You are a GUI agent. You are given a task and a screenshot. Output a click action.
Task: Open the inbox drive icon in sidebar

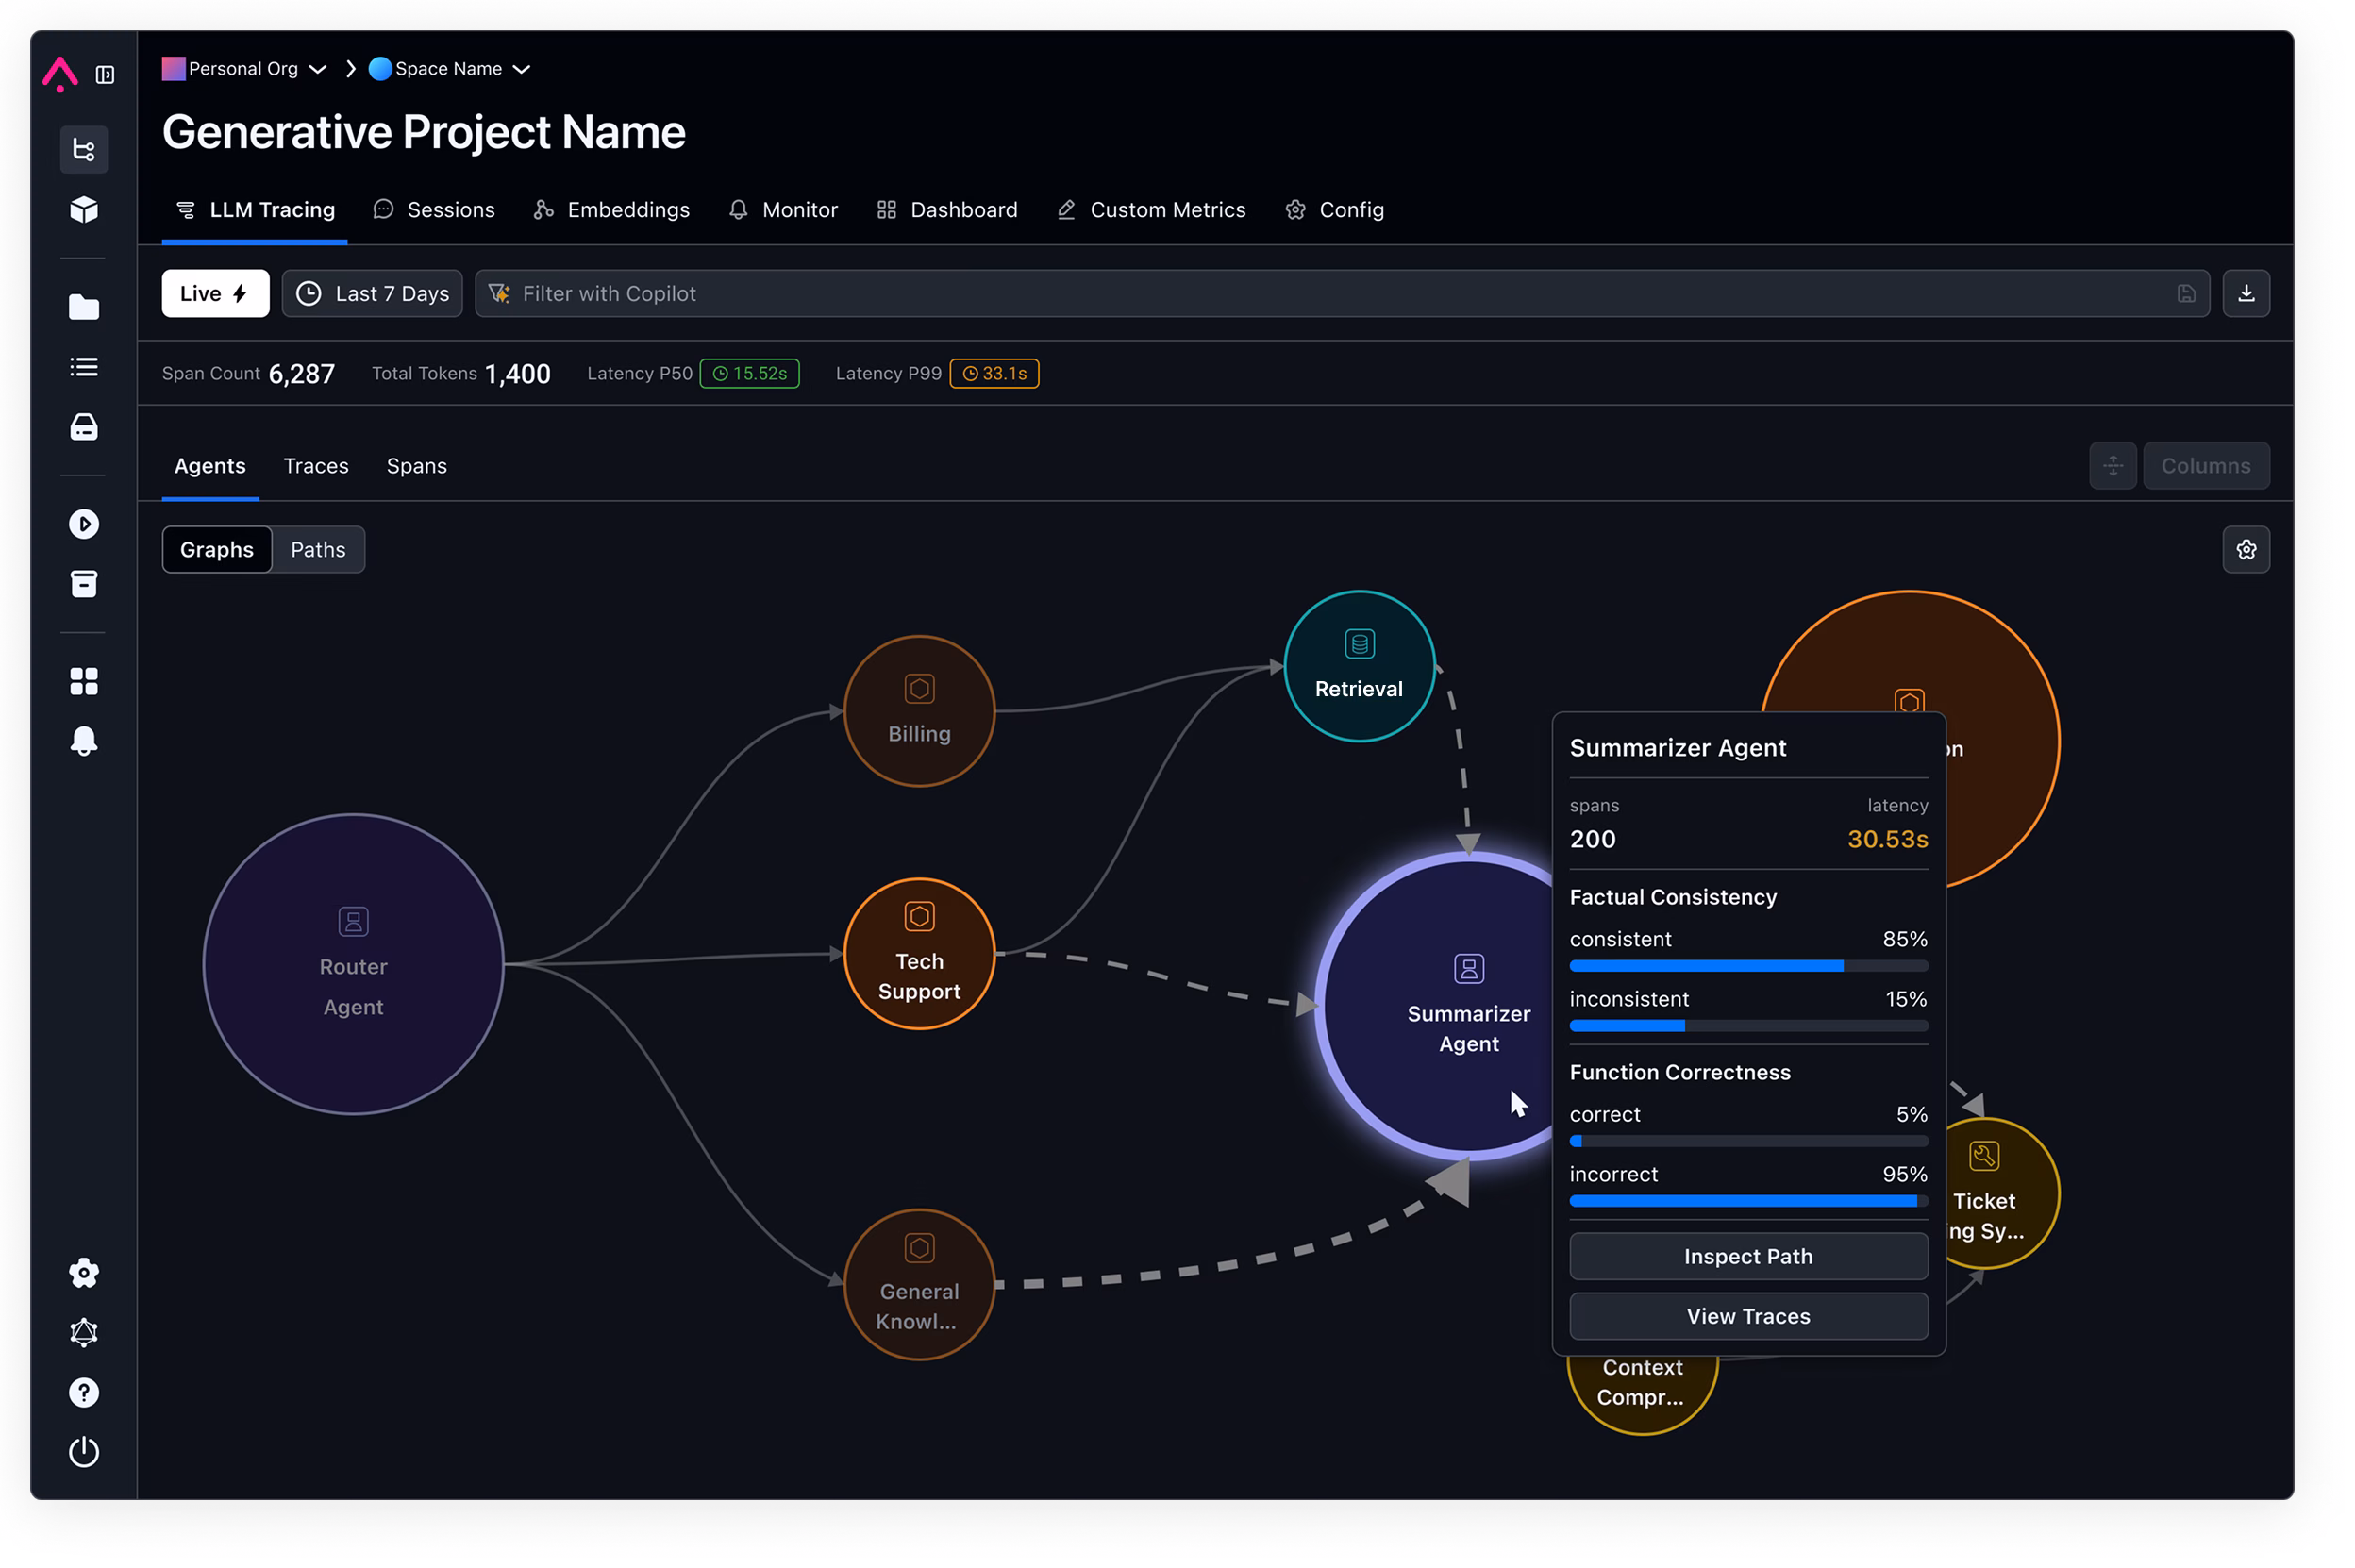point(84,427)
